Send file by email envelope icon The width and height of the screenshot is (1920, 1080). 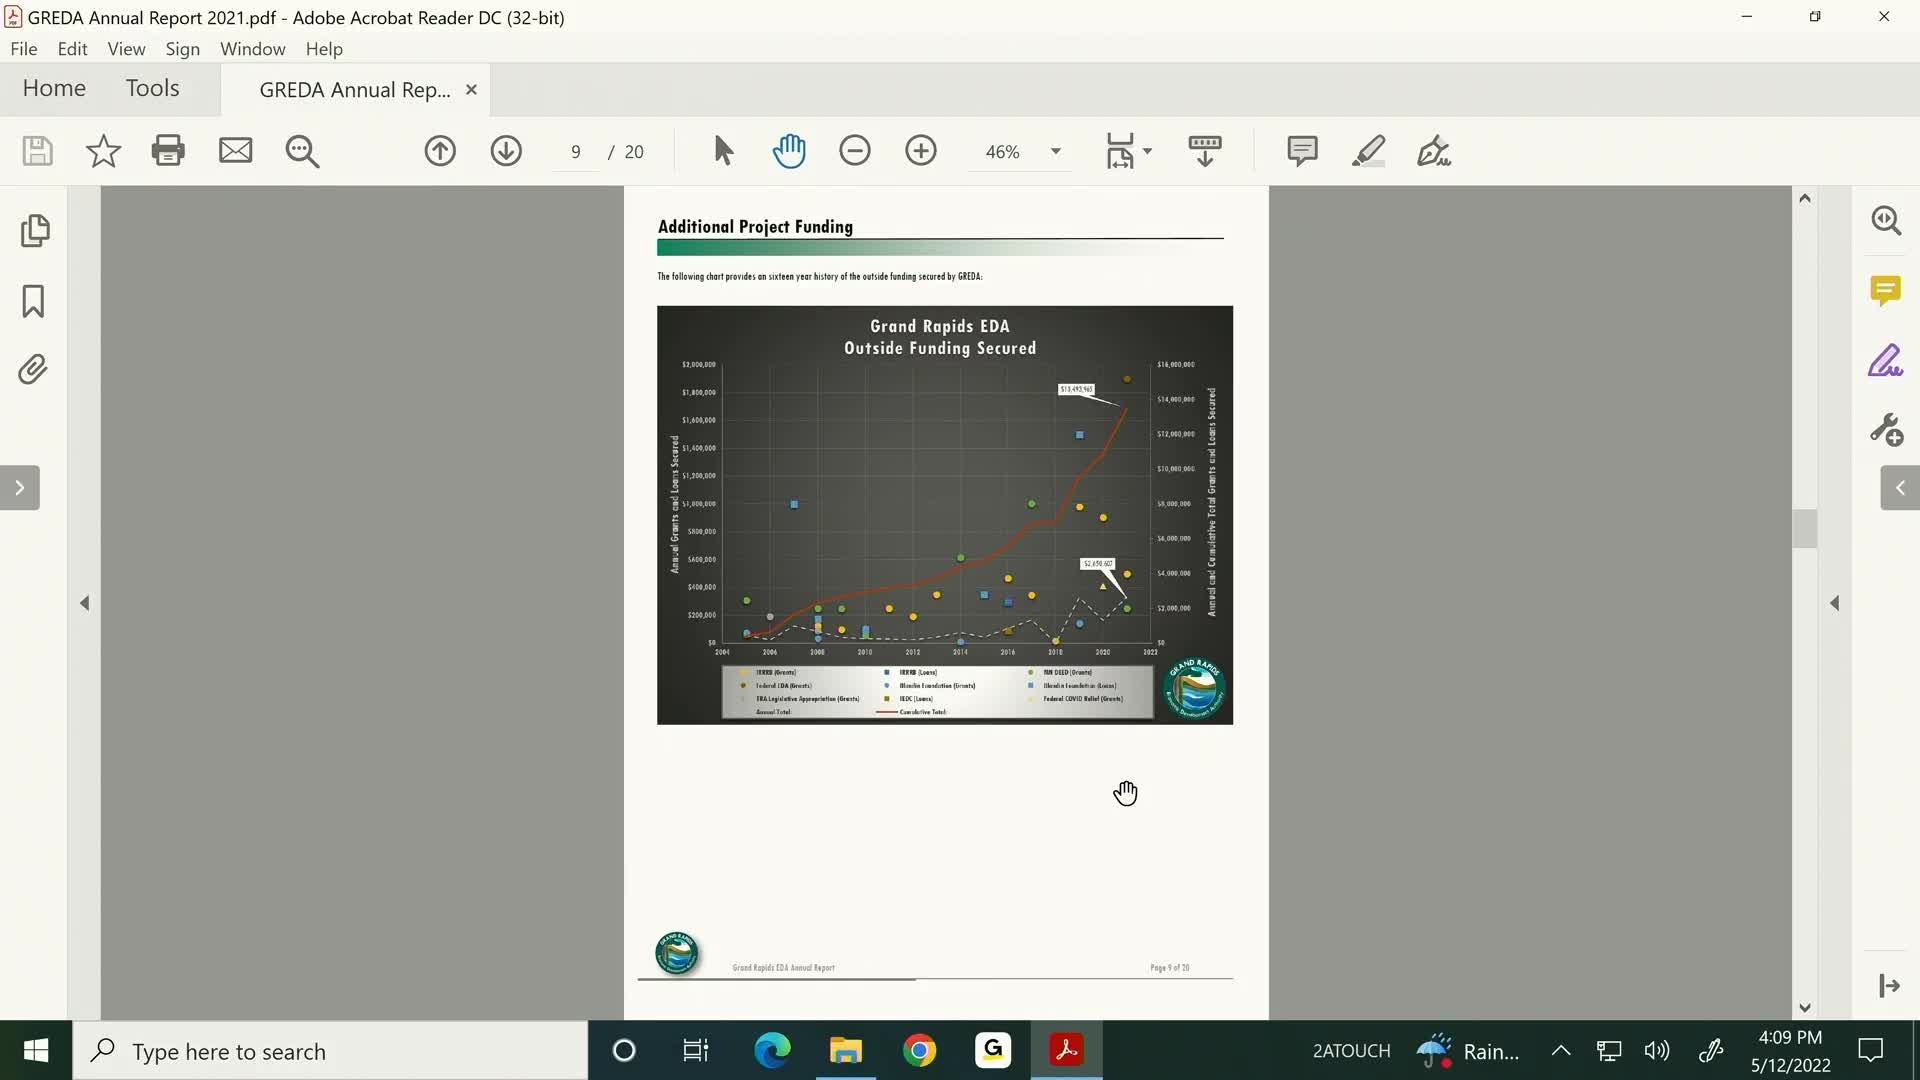tap(235, 151)
